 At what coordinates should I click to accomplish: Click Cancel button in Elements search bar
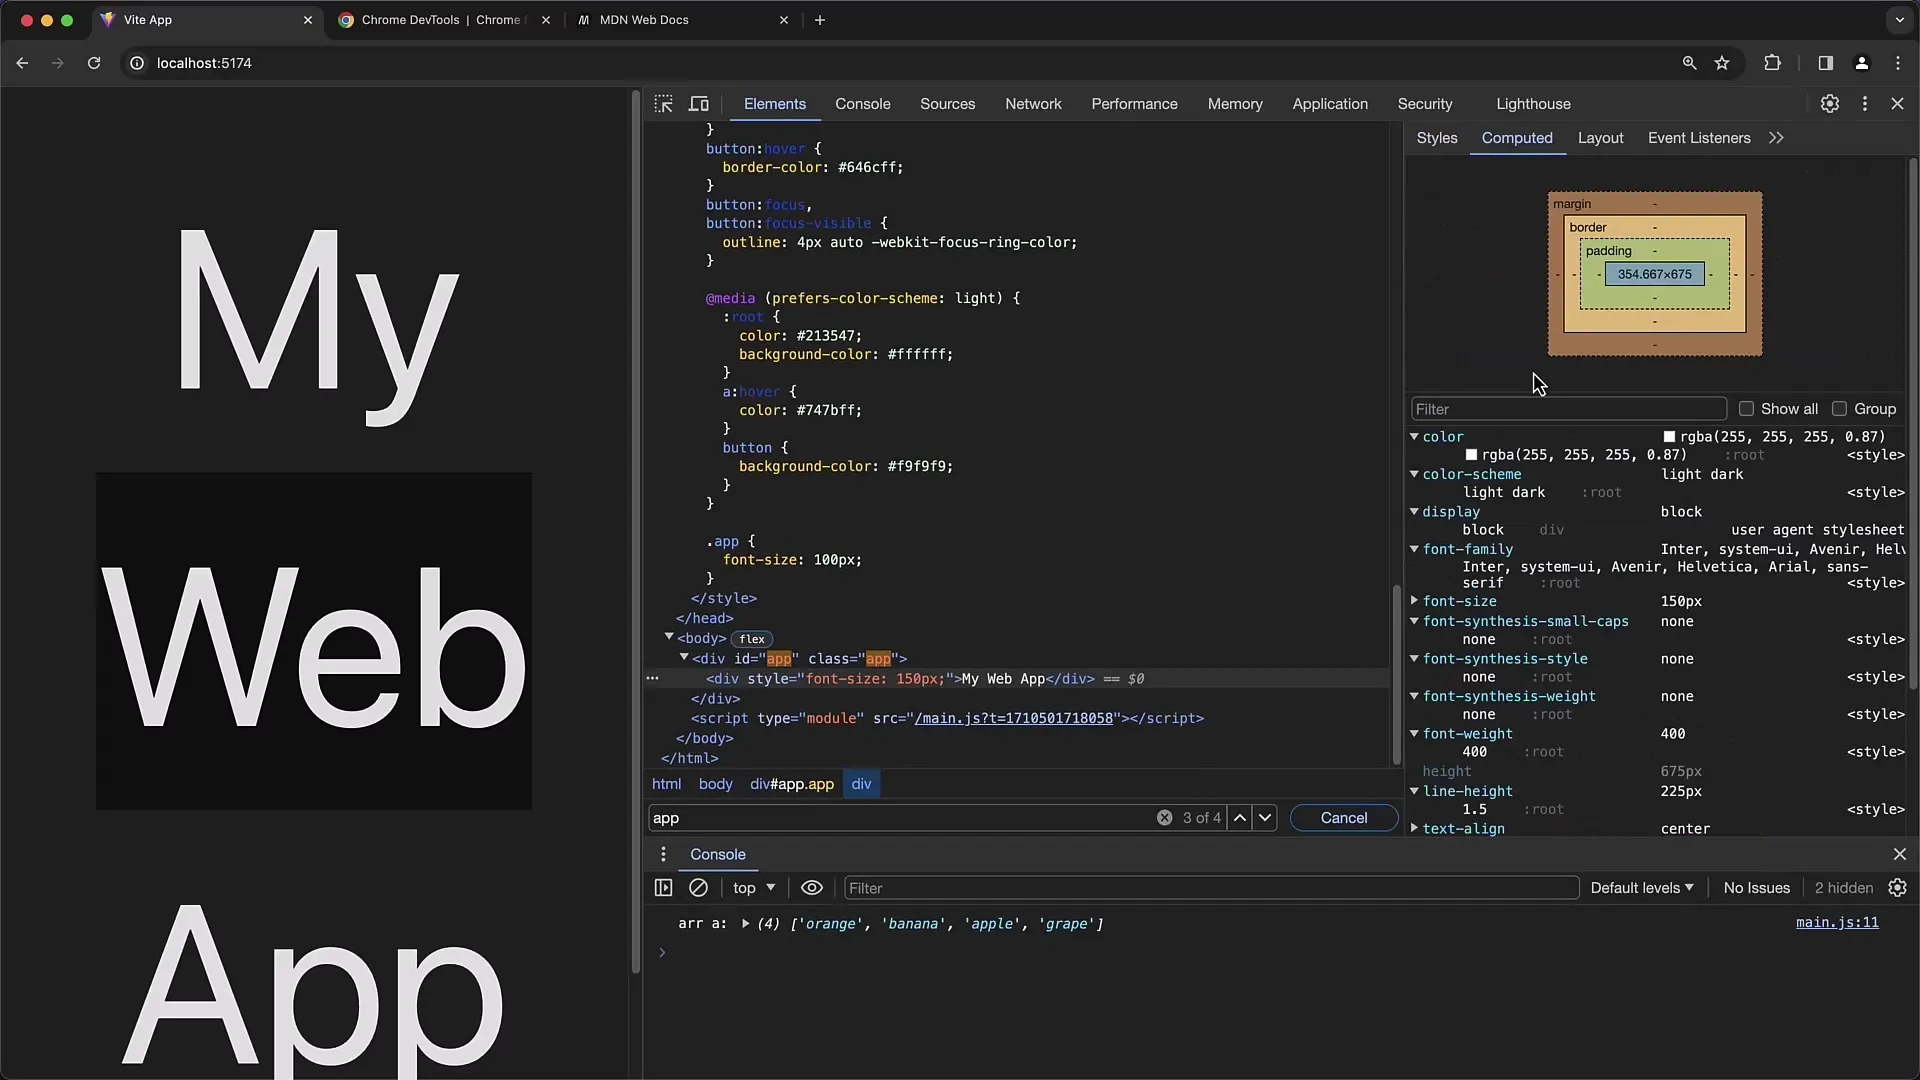click(1344, 818)
